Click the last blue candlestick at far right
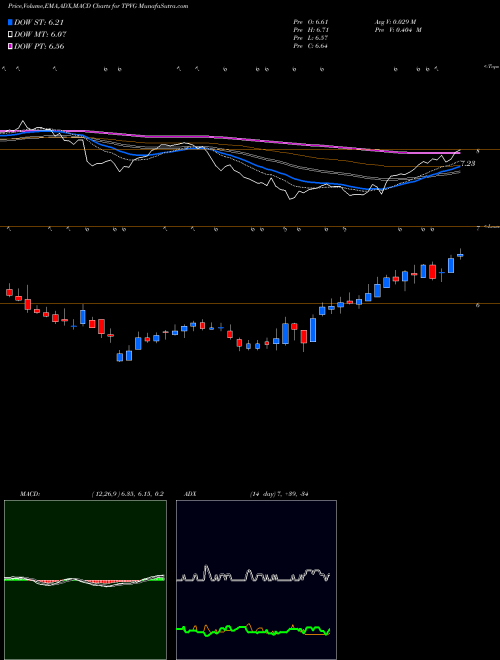The width and height of the screenshot is (500, 660). pyautogui.click(x=460, y=255)
